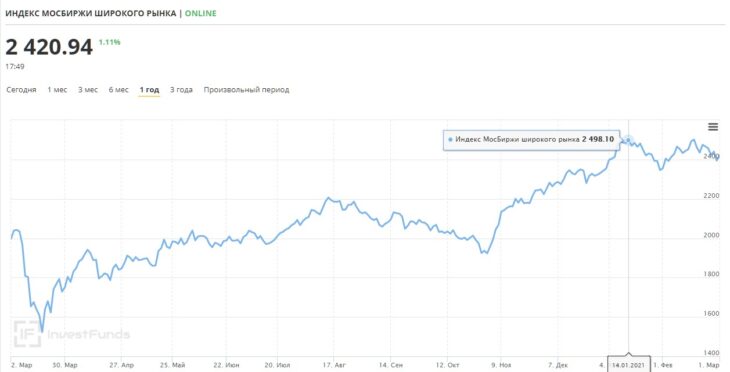Screen dimensions: 730x372
Task: Click the 27. Апр axis label
Action: pos(122,365)
